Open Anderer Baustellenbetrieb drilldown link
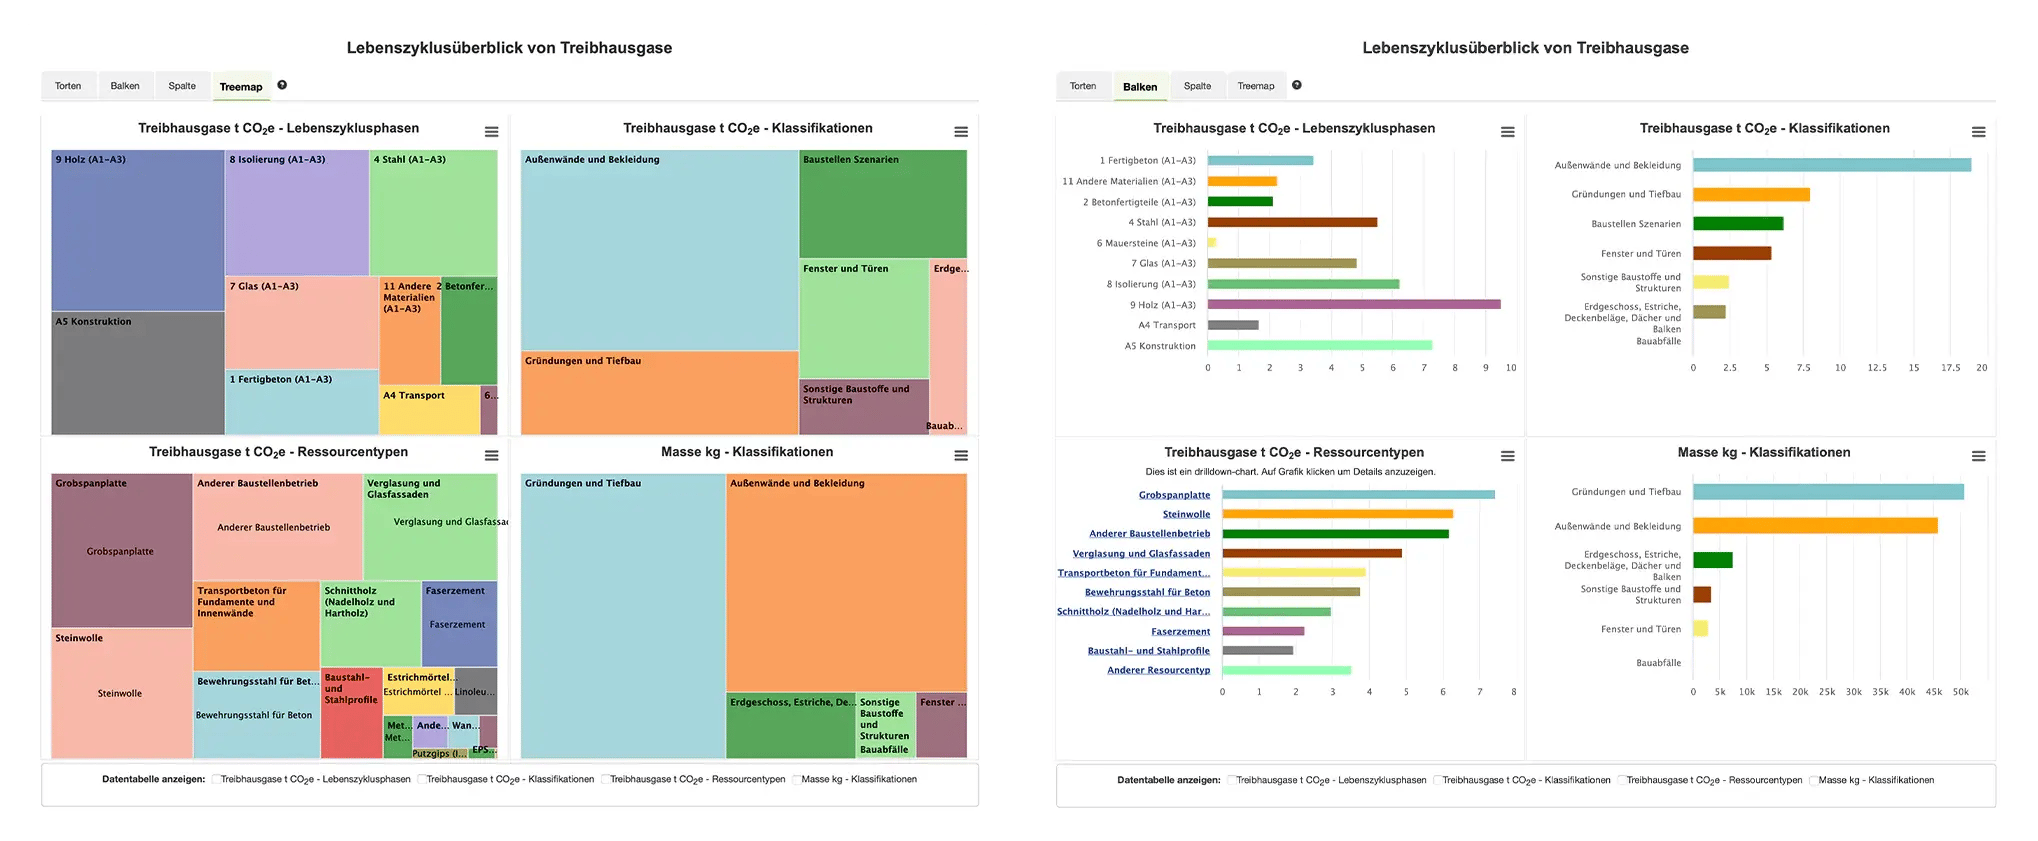 coord(1149,534)
